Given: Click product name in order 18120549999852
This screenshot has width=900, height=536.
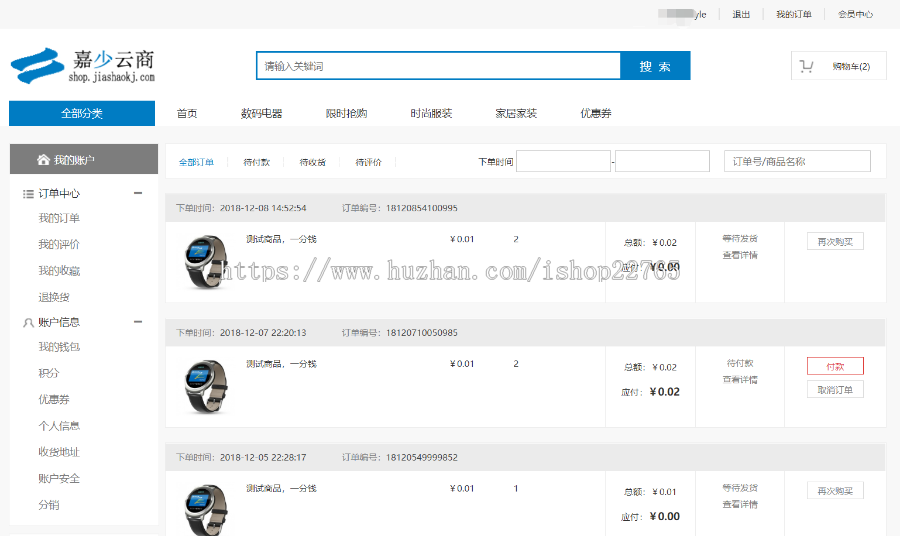Looking at the screenshot, I should (x=281, y=488).
